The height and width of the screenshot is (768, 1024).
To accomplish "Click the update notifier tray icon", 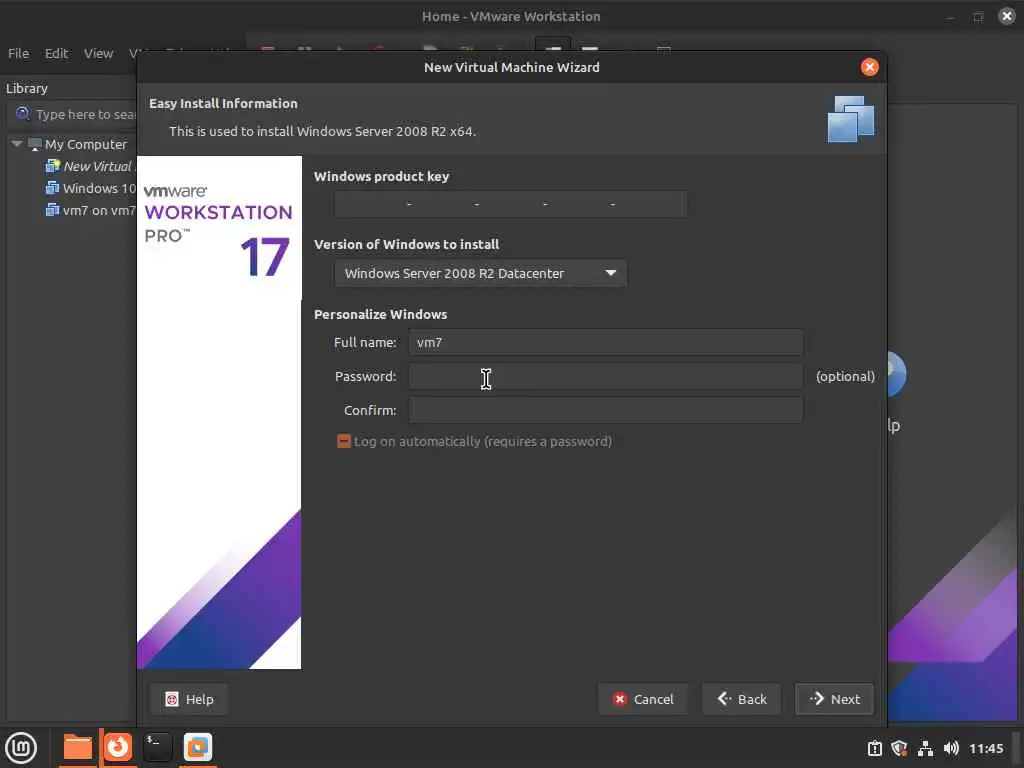I will [874, 748].
